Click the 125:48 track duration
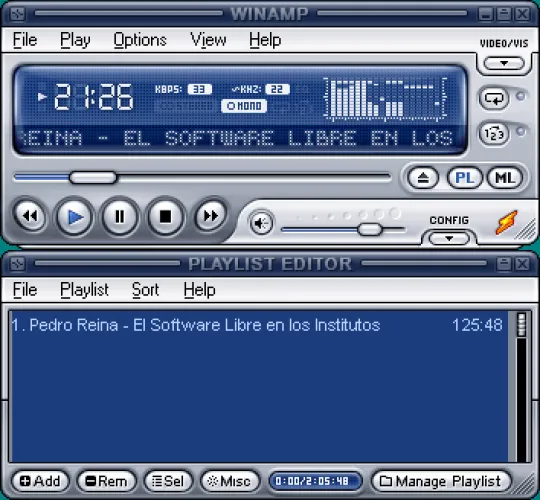540x500 pixels. (477, 325)
